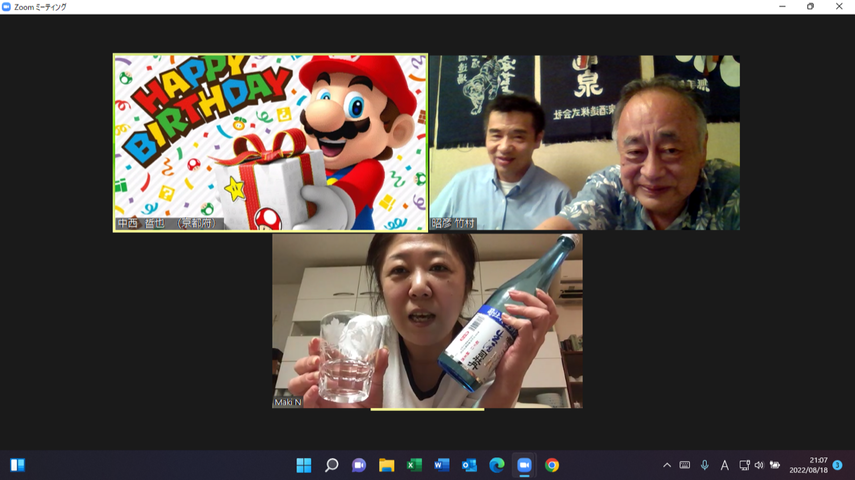Open the Windows Start menu

(x=304, y=465)
